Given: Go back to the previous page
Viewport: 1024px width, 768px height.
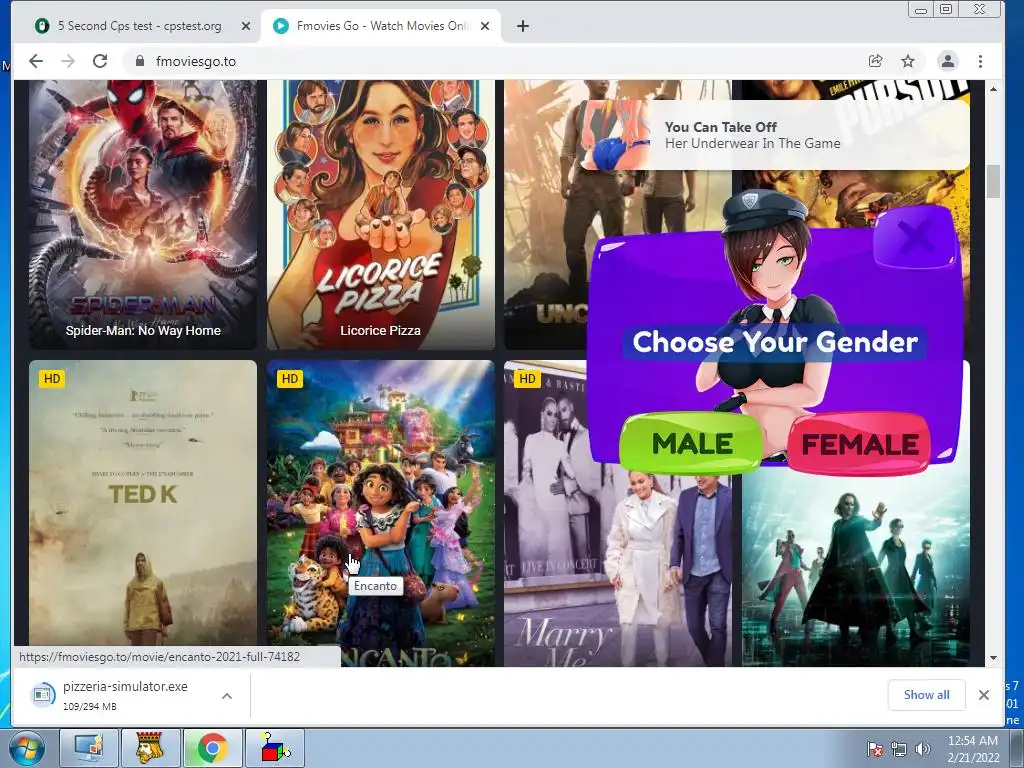Looking at the screenshot, I should tap(36, 61).
